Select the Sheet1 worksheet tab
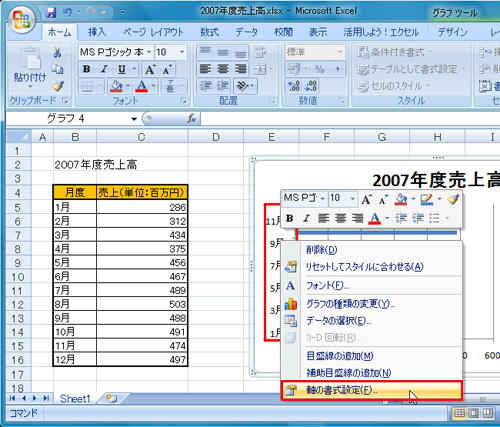 [x=75, y=399]
